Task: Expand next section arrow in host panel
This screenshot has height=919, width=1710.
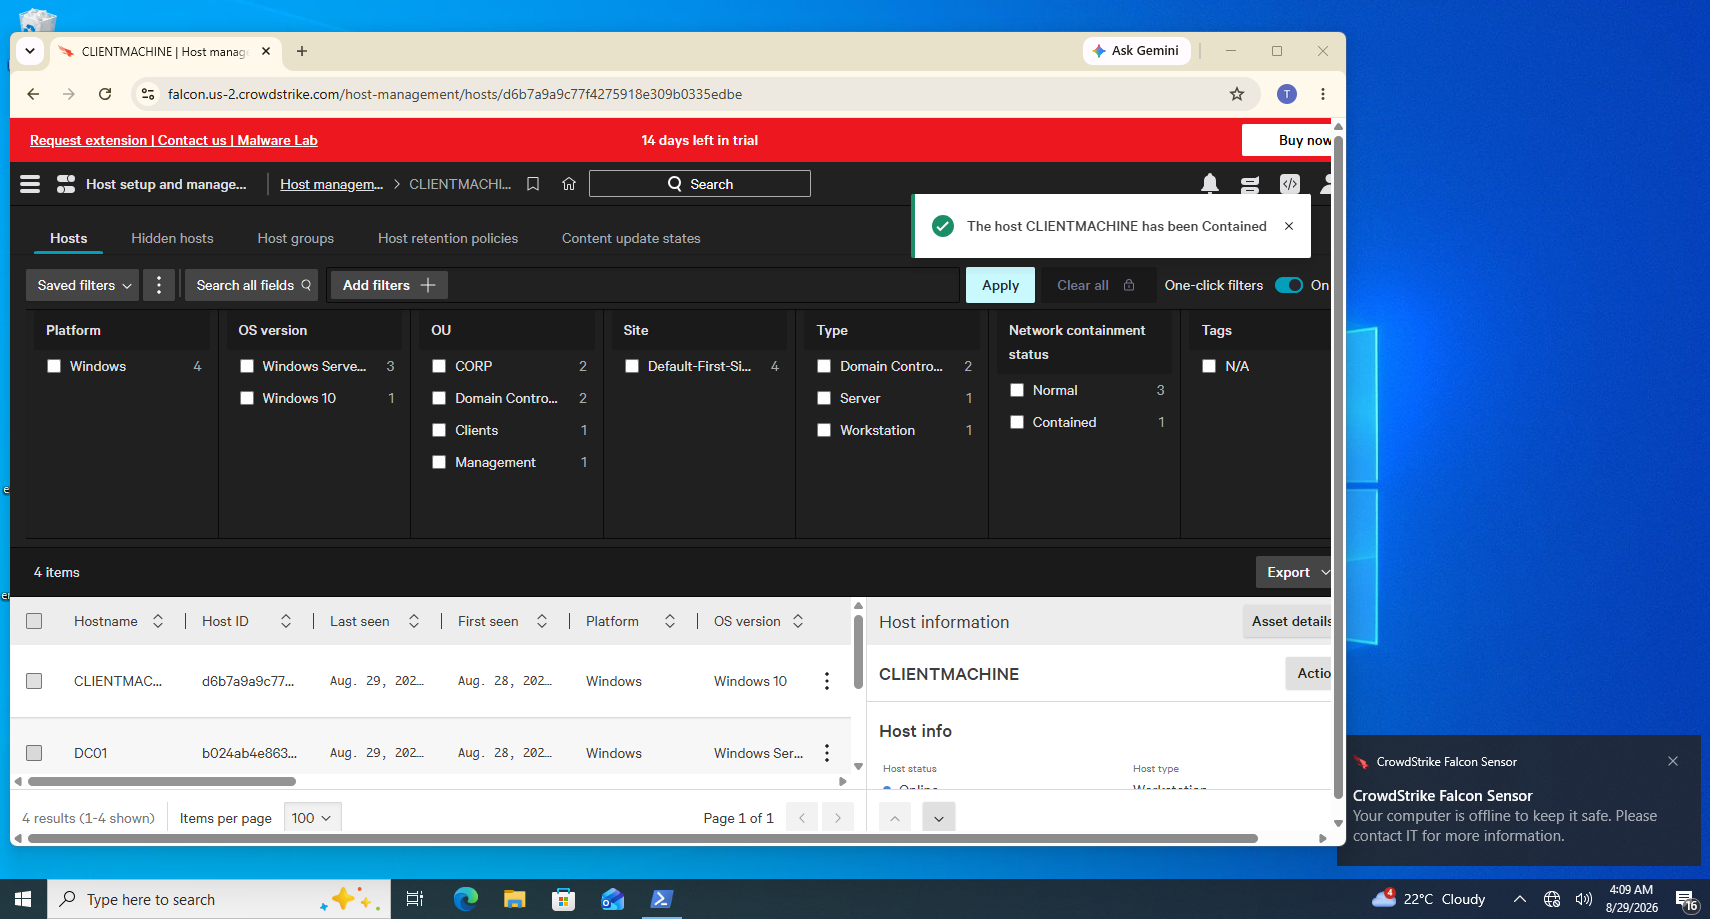Action: tap(938, 818)
